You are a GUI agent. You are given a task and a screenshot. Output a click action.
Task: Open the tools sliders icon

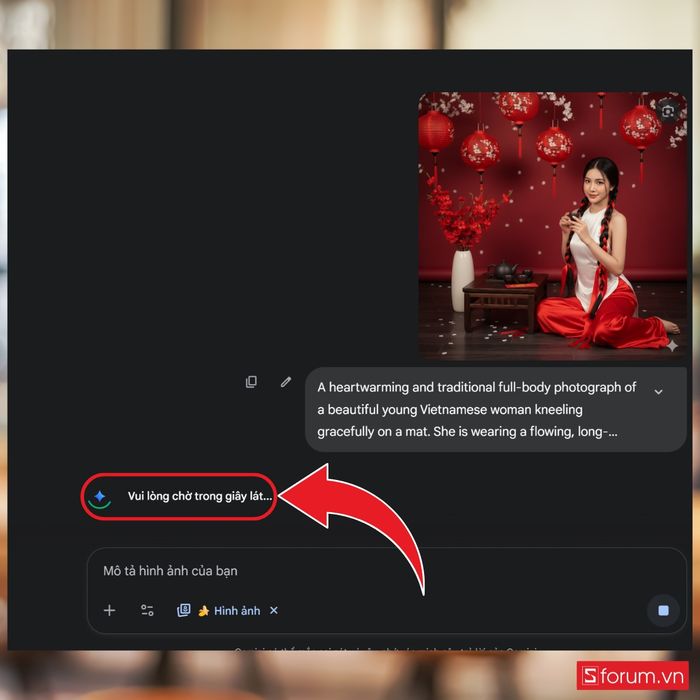tap(147, 610)
